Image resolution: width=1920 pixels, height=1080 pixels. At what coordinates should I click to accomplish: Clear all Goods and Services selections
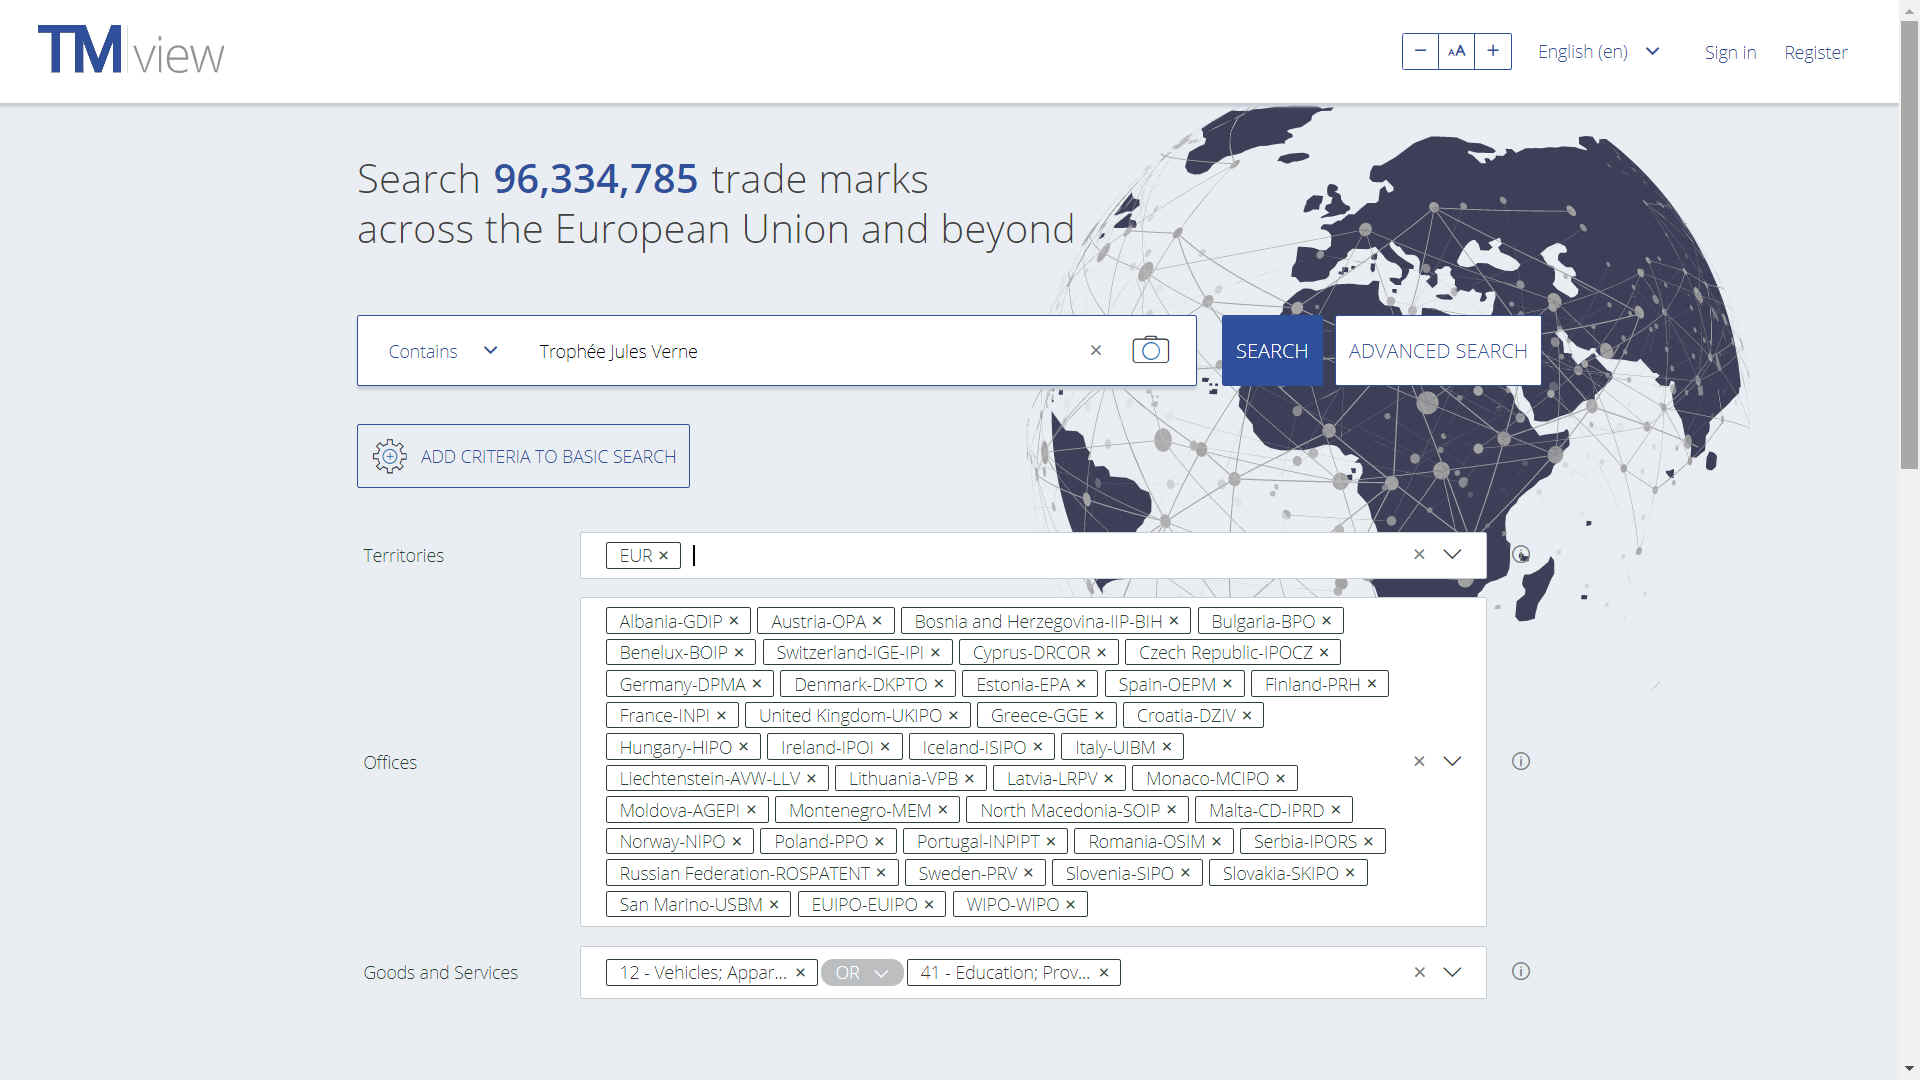point(1419,972)
